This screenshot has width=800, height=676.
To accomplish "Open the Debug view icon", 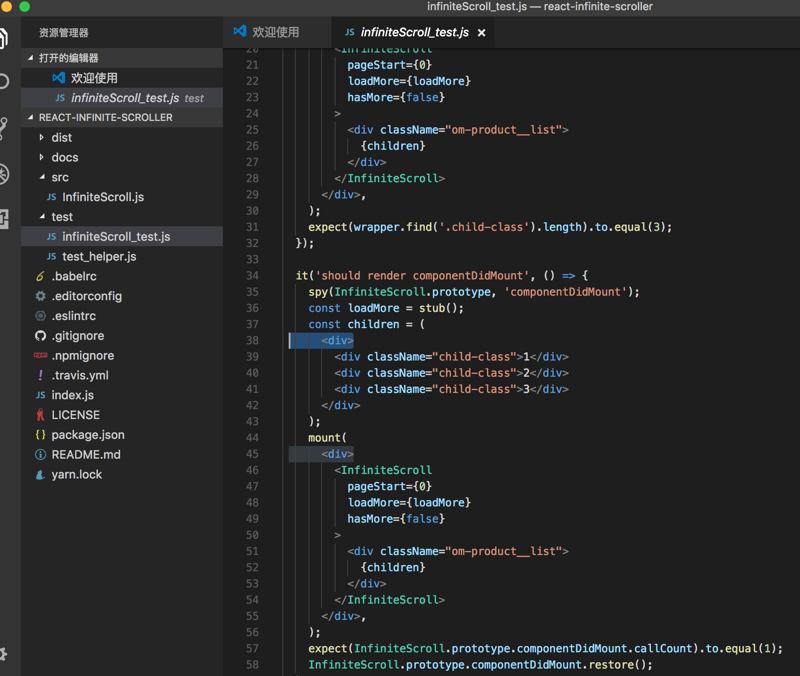I will [x=4, y=173].
